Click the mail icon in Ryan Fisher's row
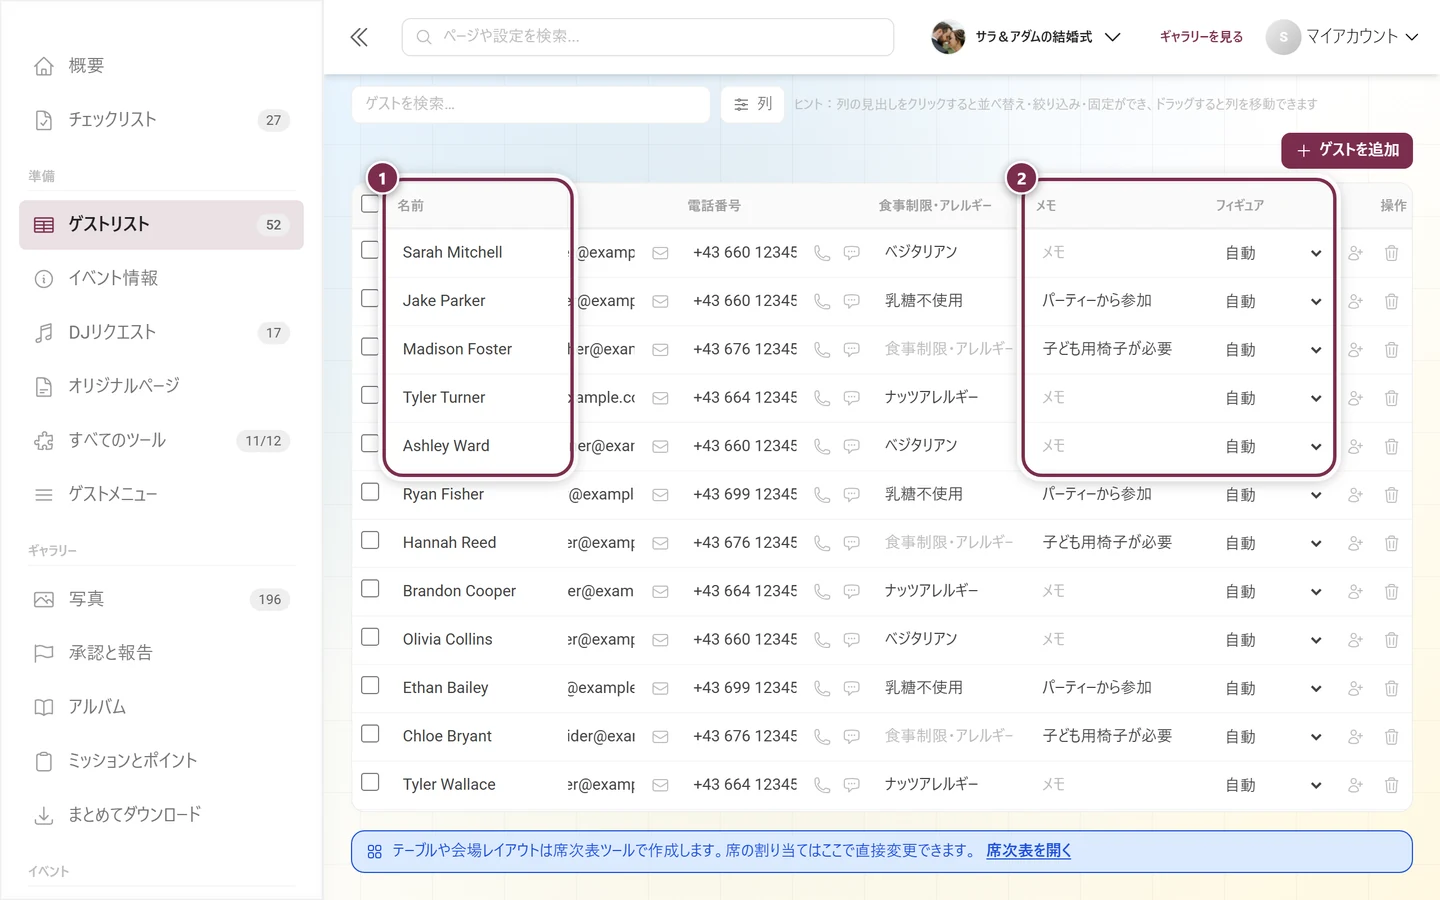 [x=660, y=495]
